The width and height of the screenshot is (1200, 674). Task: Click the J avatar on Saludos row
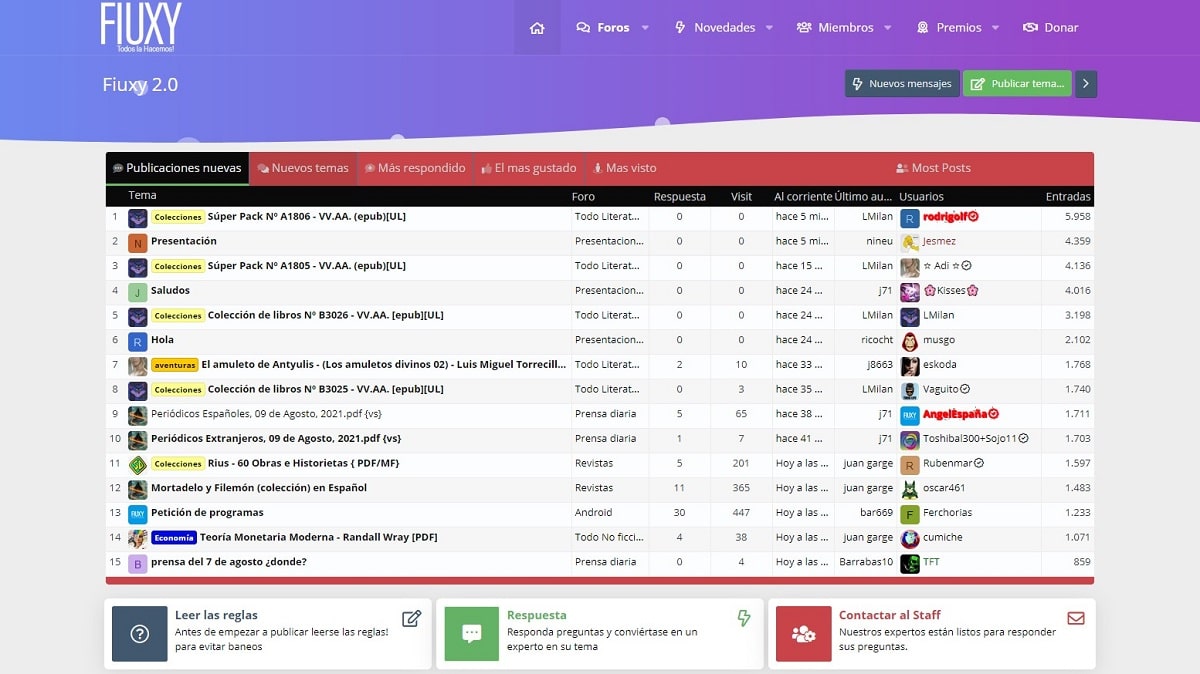[138, 292]
